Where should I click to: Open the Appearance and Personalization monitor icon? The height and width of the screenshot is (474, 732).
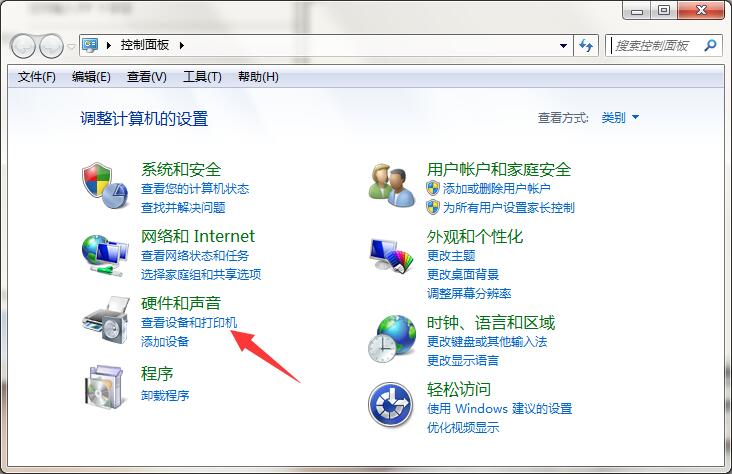point(392,255)
